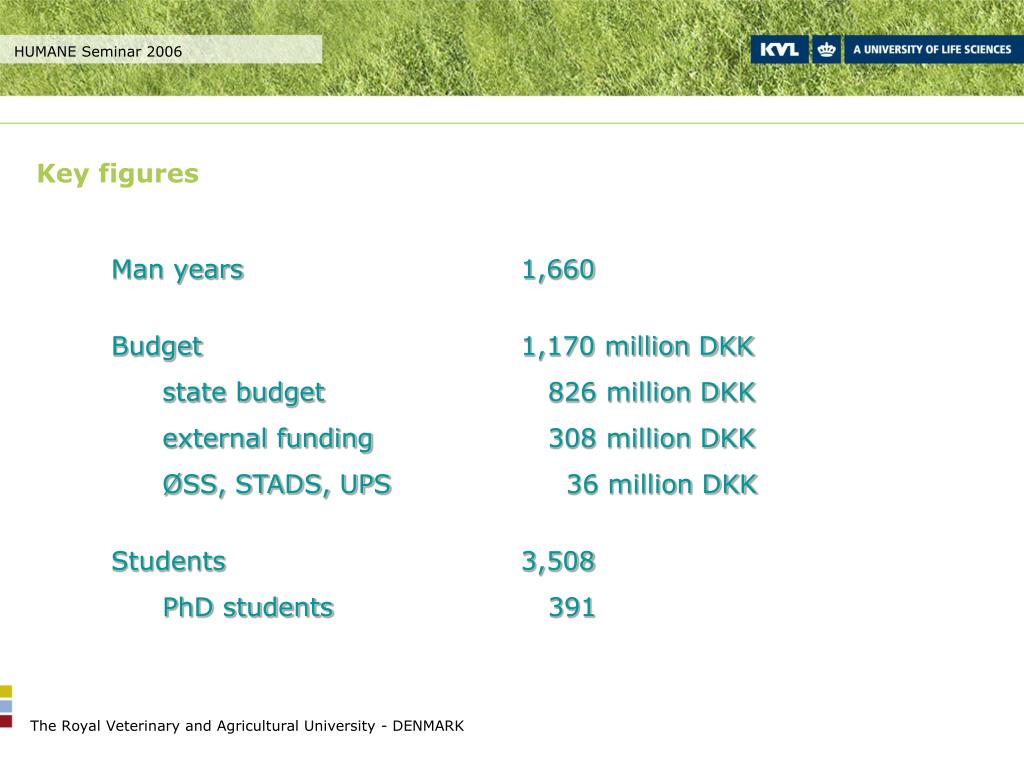Select the student count '3,508'

pyautogui.click(x=558, y=562)
